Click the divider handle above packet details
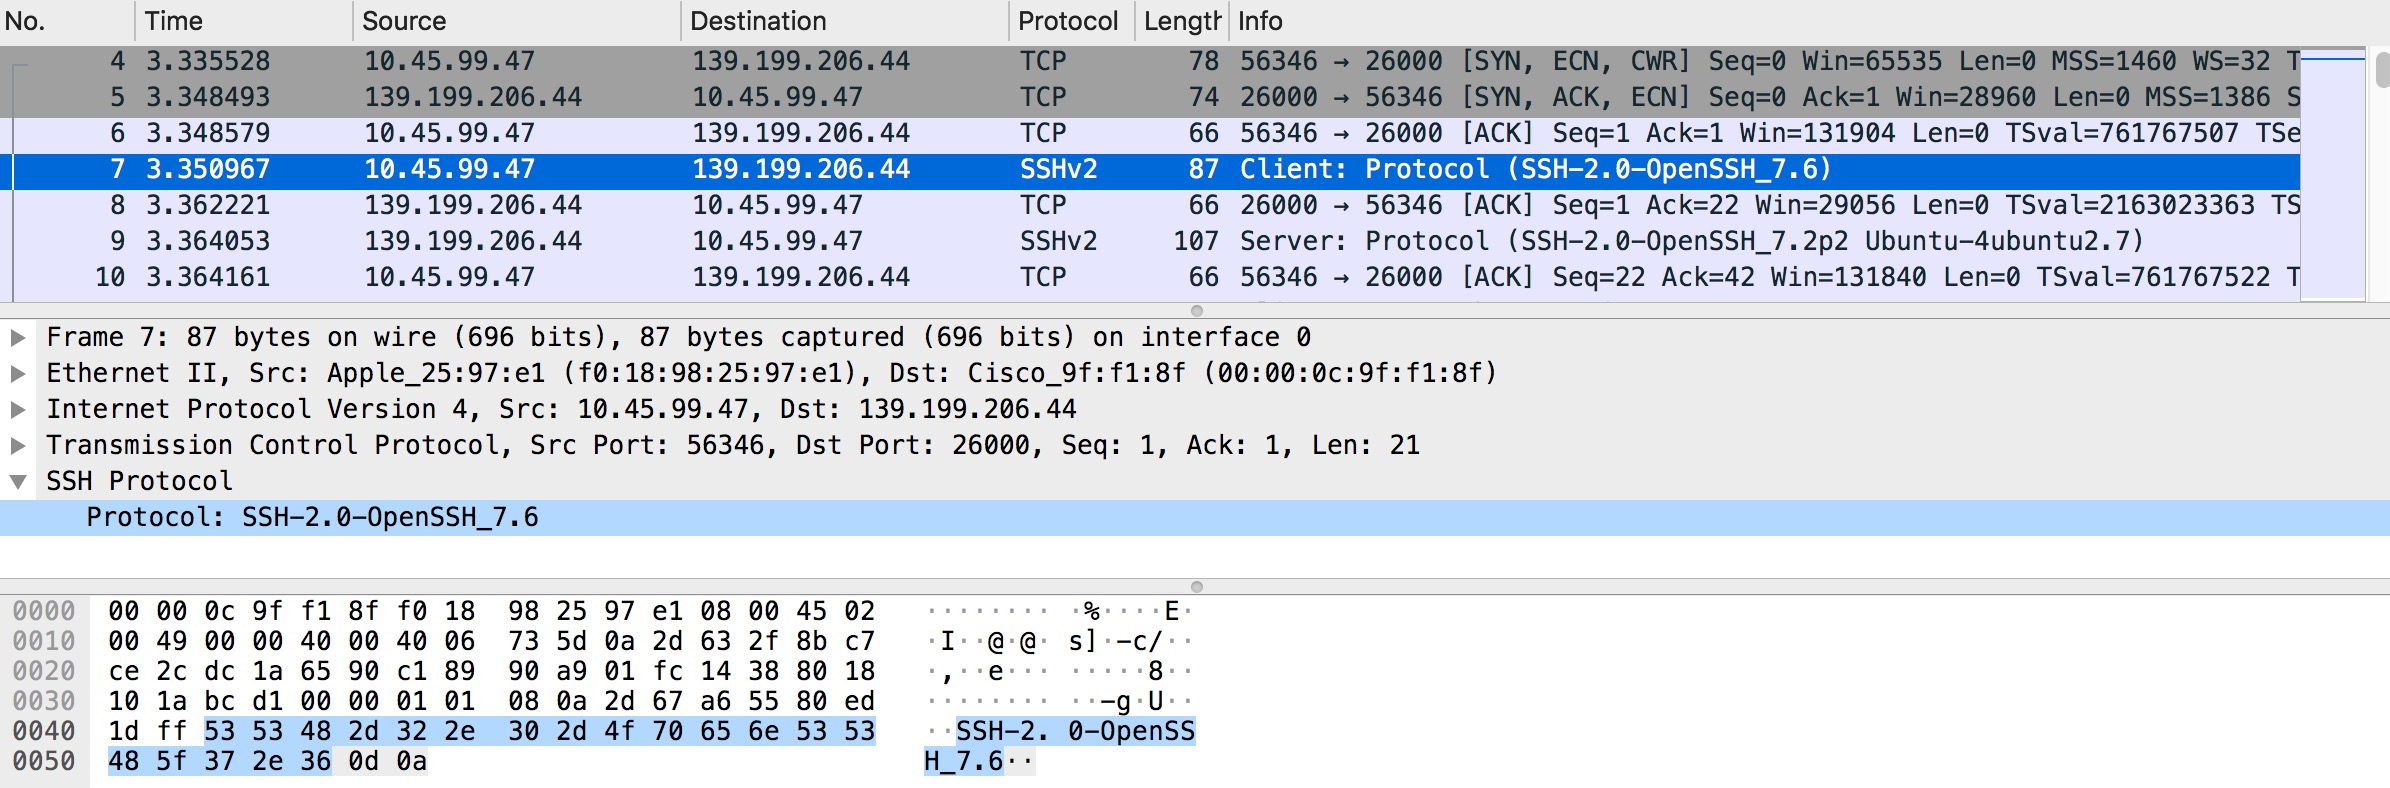This screenshot has width=2390, height=788. [1196, 311]
